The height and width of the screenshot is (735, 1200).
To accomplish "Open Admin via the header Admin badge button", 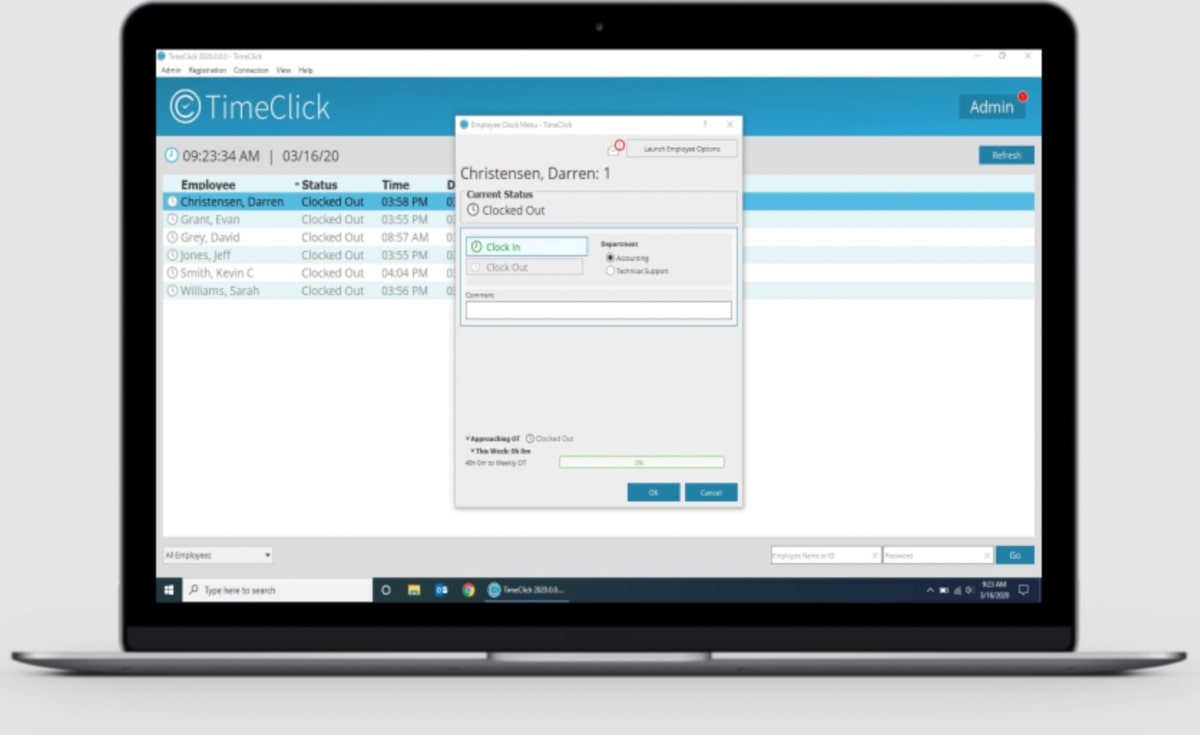I will (991, 106).
